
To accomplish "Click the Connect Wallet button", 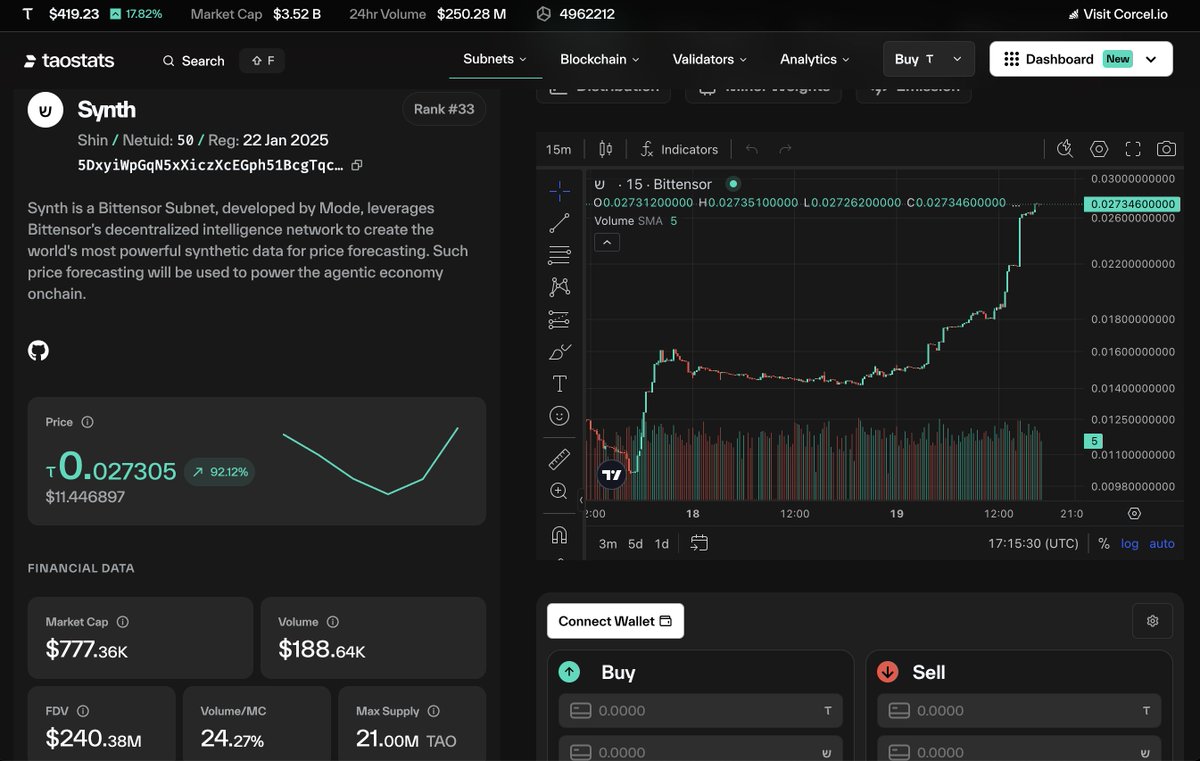I will (x=615, y=621).
